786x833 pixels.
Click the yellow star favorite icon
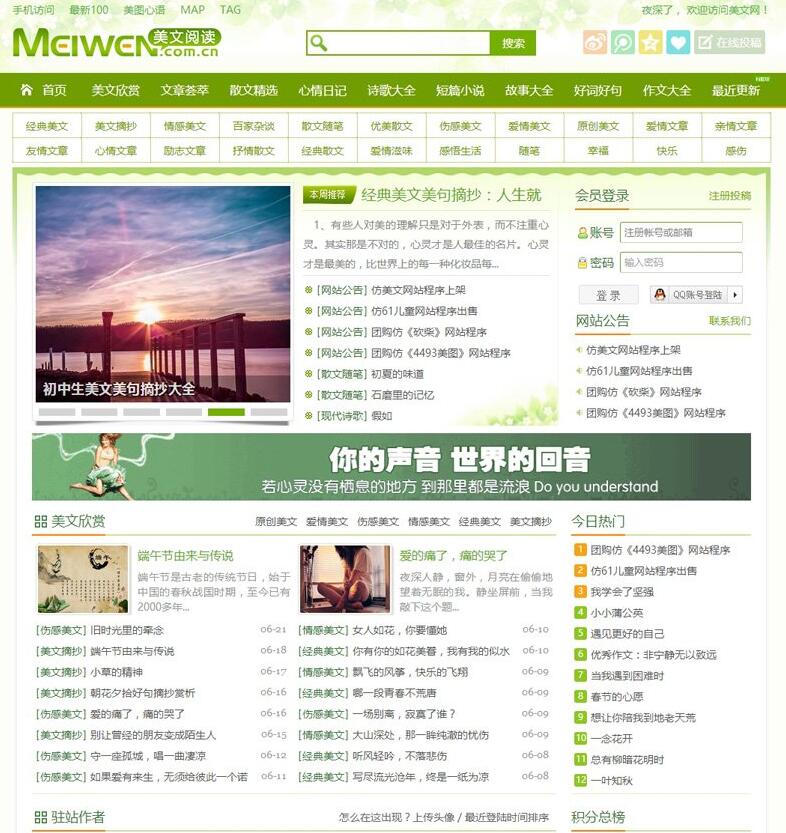tap(650, 42)
